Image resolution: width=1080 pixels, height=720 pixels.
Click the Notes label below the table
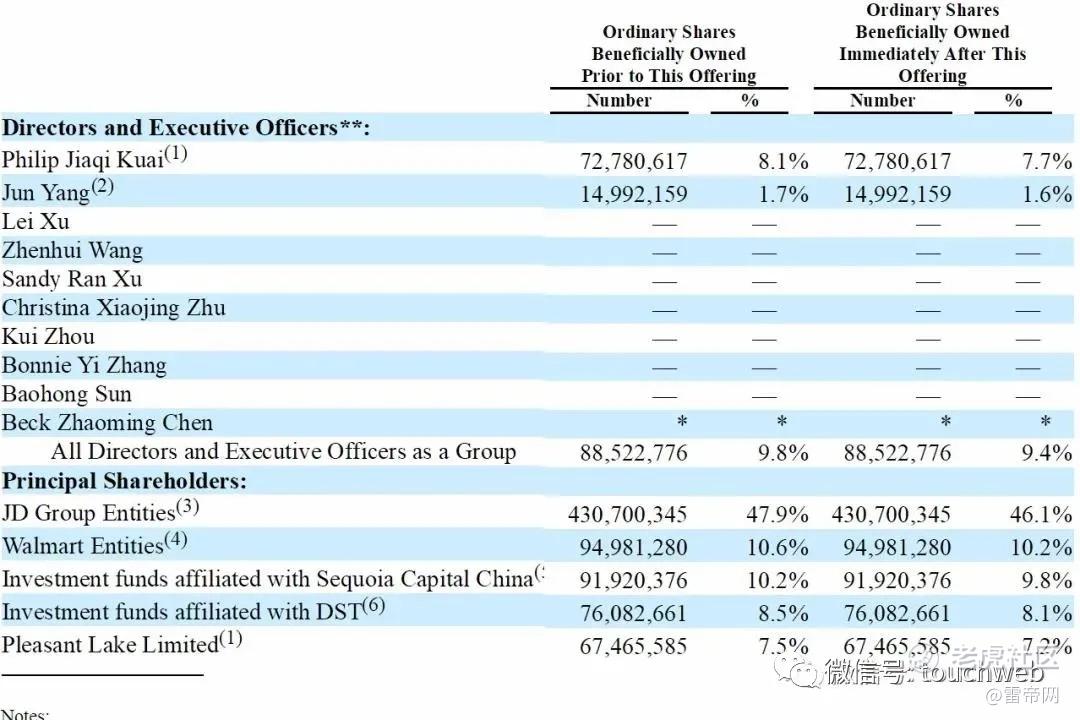pos(25,714)
